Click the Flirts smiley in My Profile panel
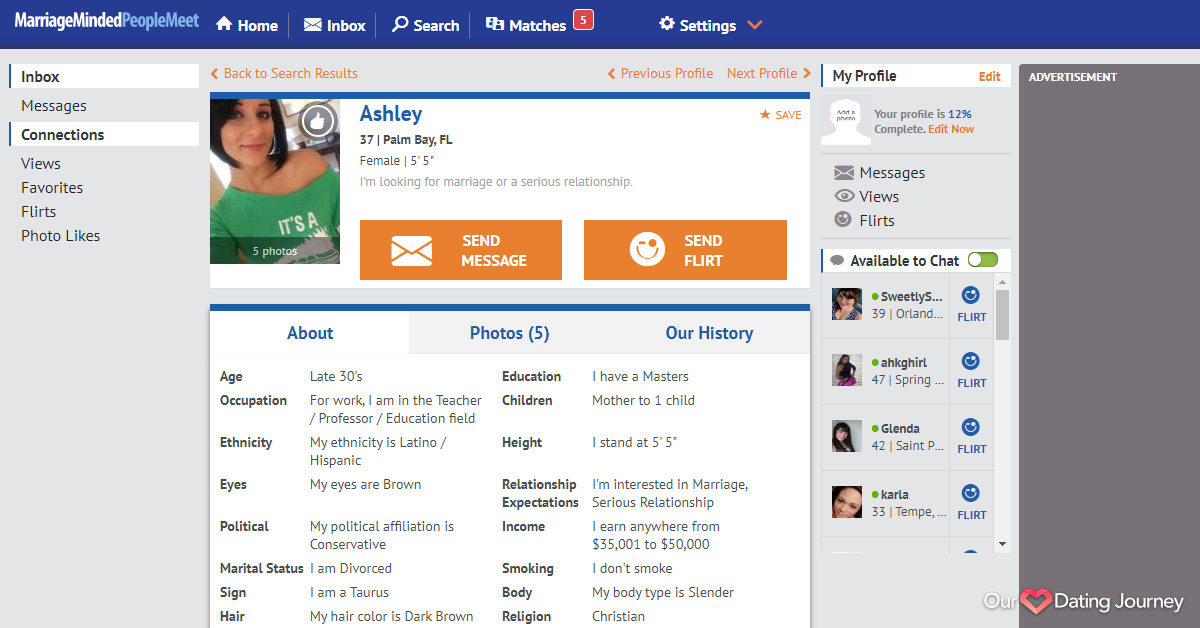 (844, 221)
